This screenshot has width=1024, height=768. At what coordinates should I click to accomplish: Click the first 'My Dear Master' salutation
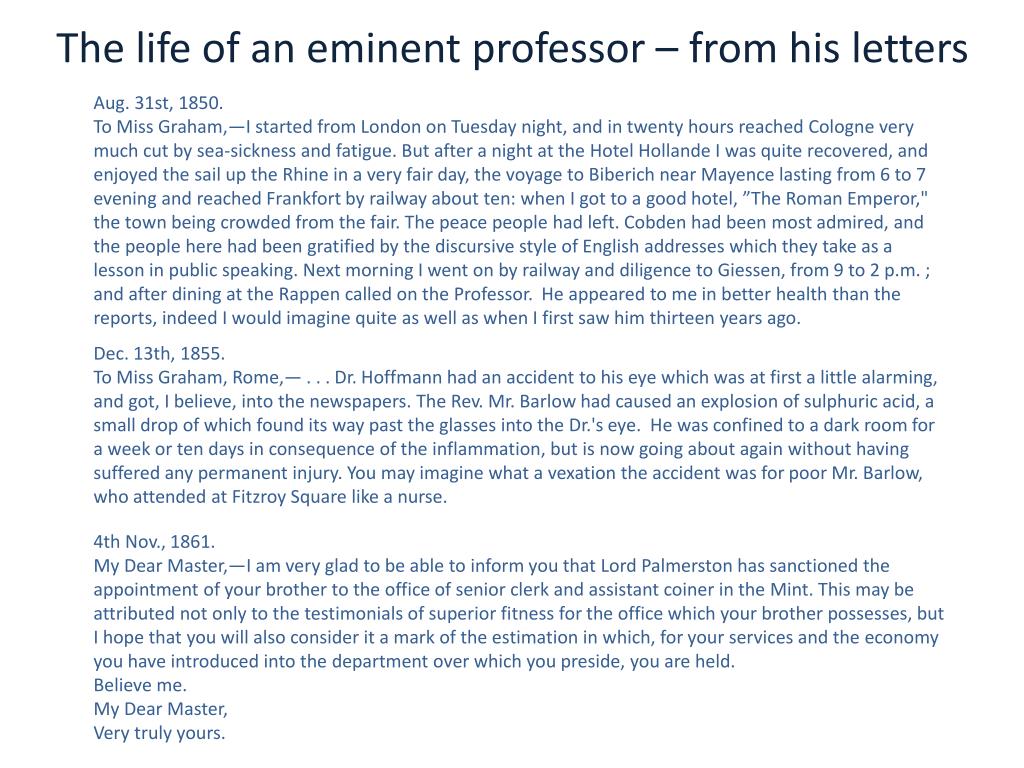(x=160, y=566)
